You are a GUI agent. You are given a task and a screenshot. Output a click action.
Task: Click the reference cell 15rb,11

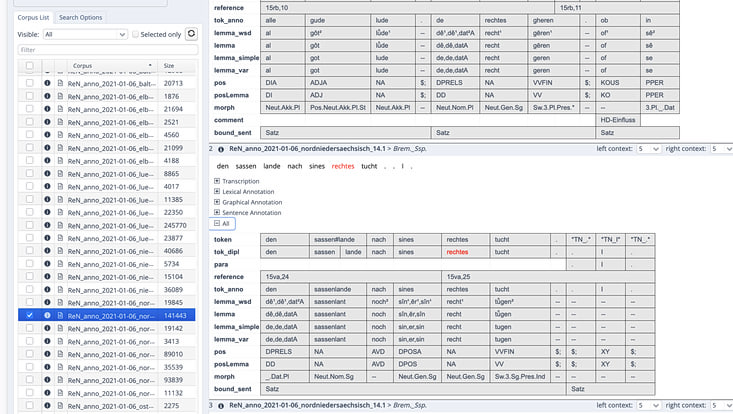(617, 8)
